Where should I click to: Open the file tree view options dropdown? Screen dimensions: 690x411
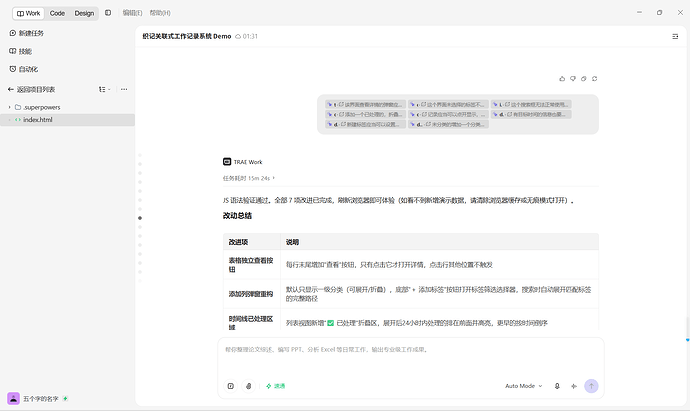point(105,89)
